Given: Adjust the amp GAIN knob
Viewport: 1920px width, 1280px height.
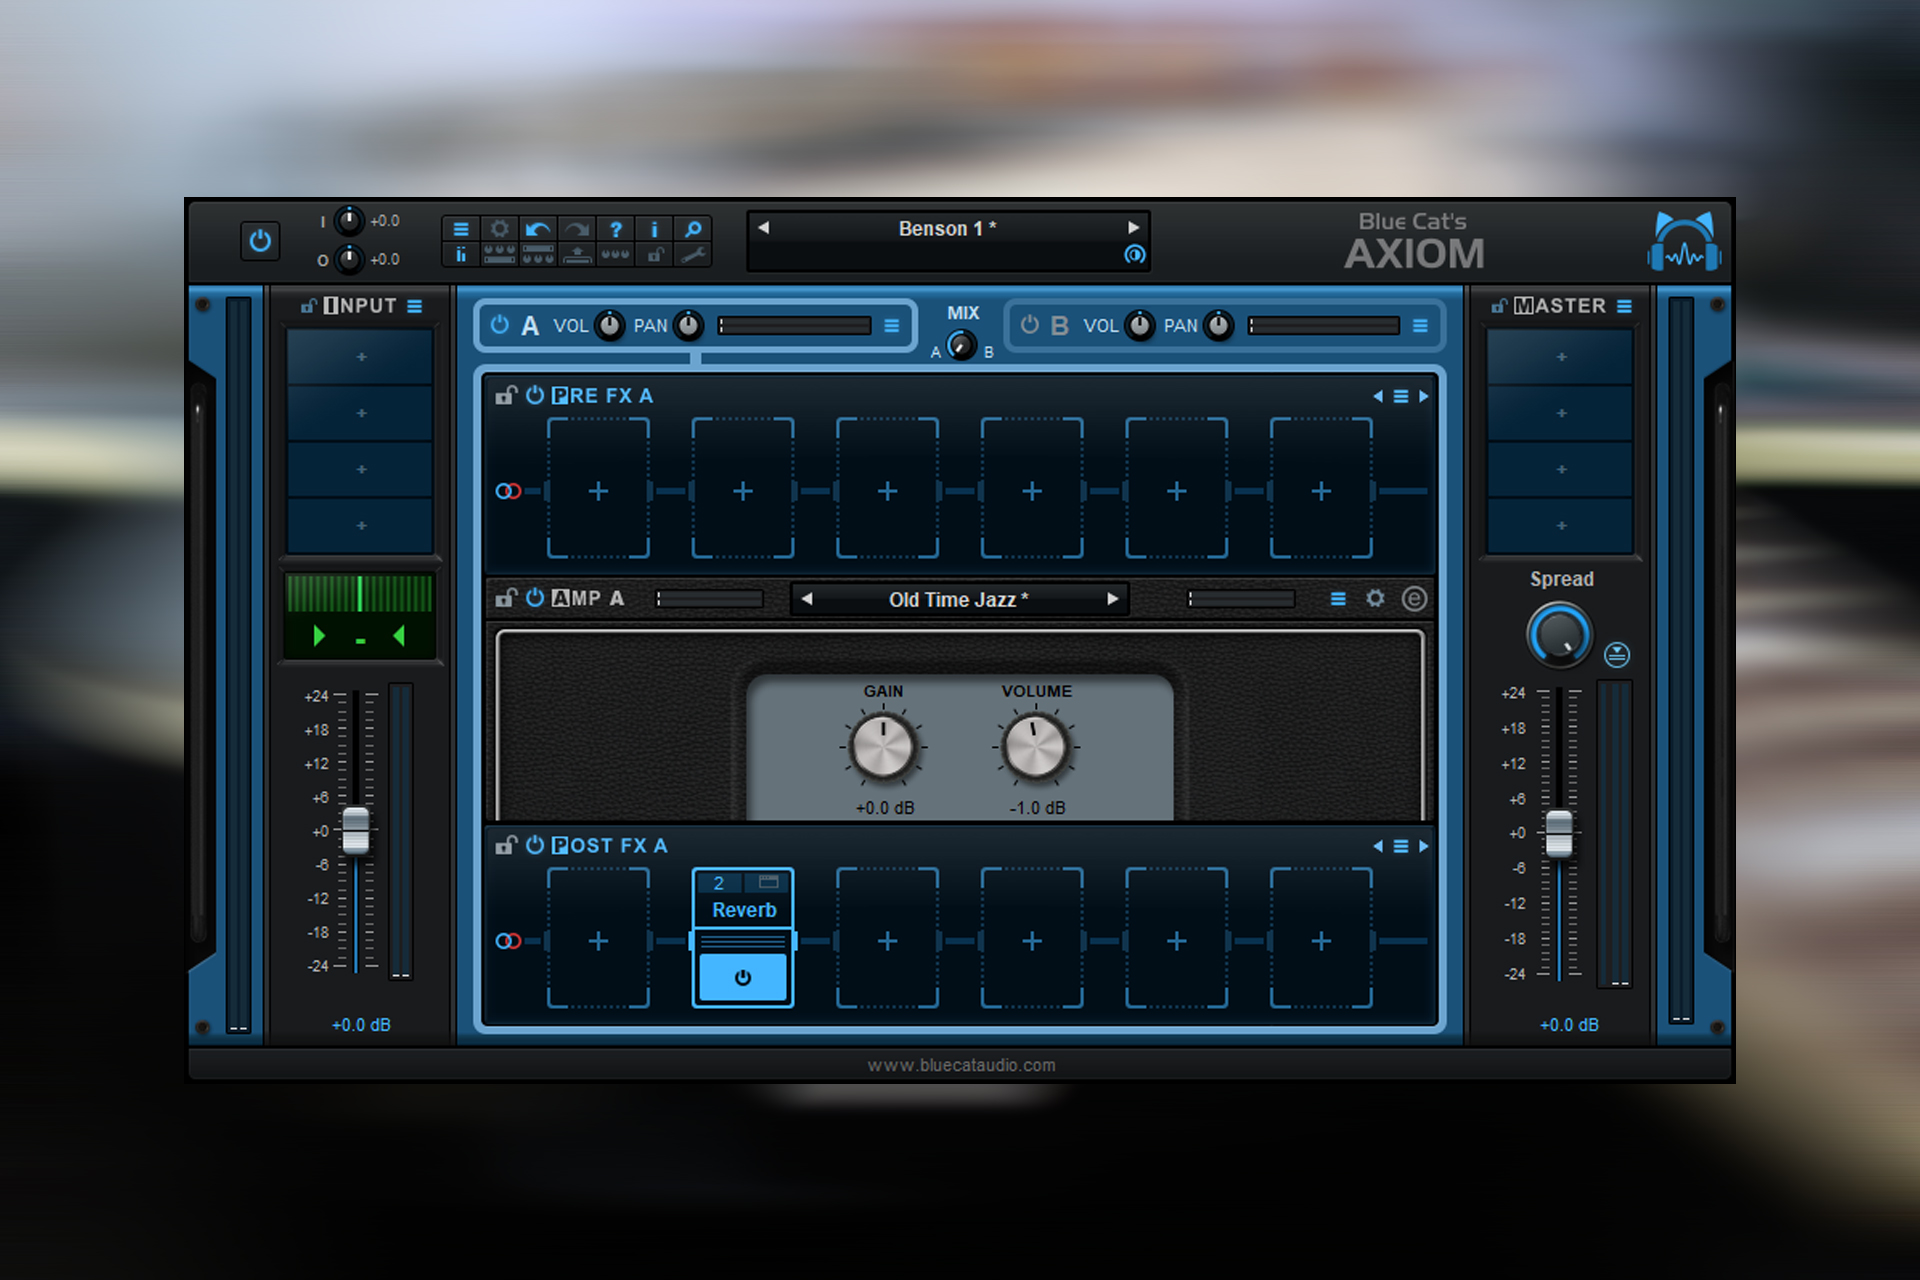Looking at the screenshot, I should (x=883, y=747).
